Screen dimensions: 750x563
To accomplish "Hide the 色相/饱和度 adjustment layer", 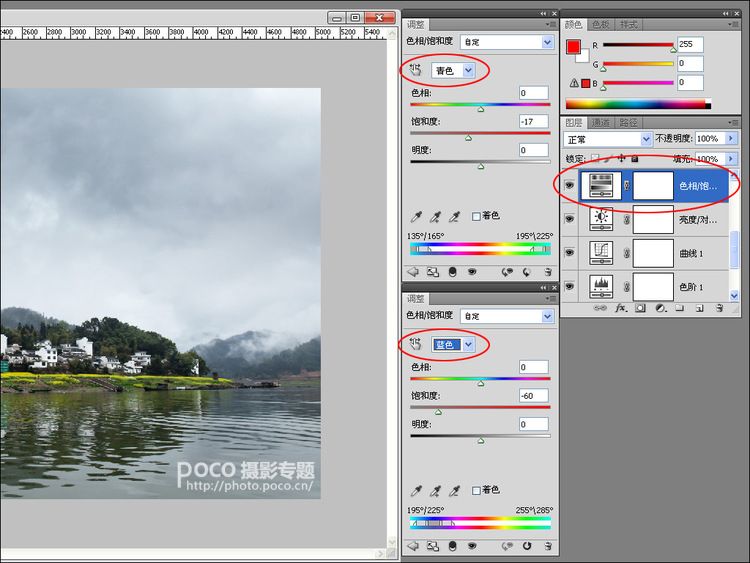I will pos(569,185).
